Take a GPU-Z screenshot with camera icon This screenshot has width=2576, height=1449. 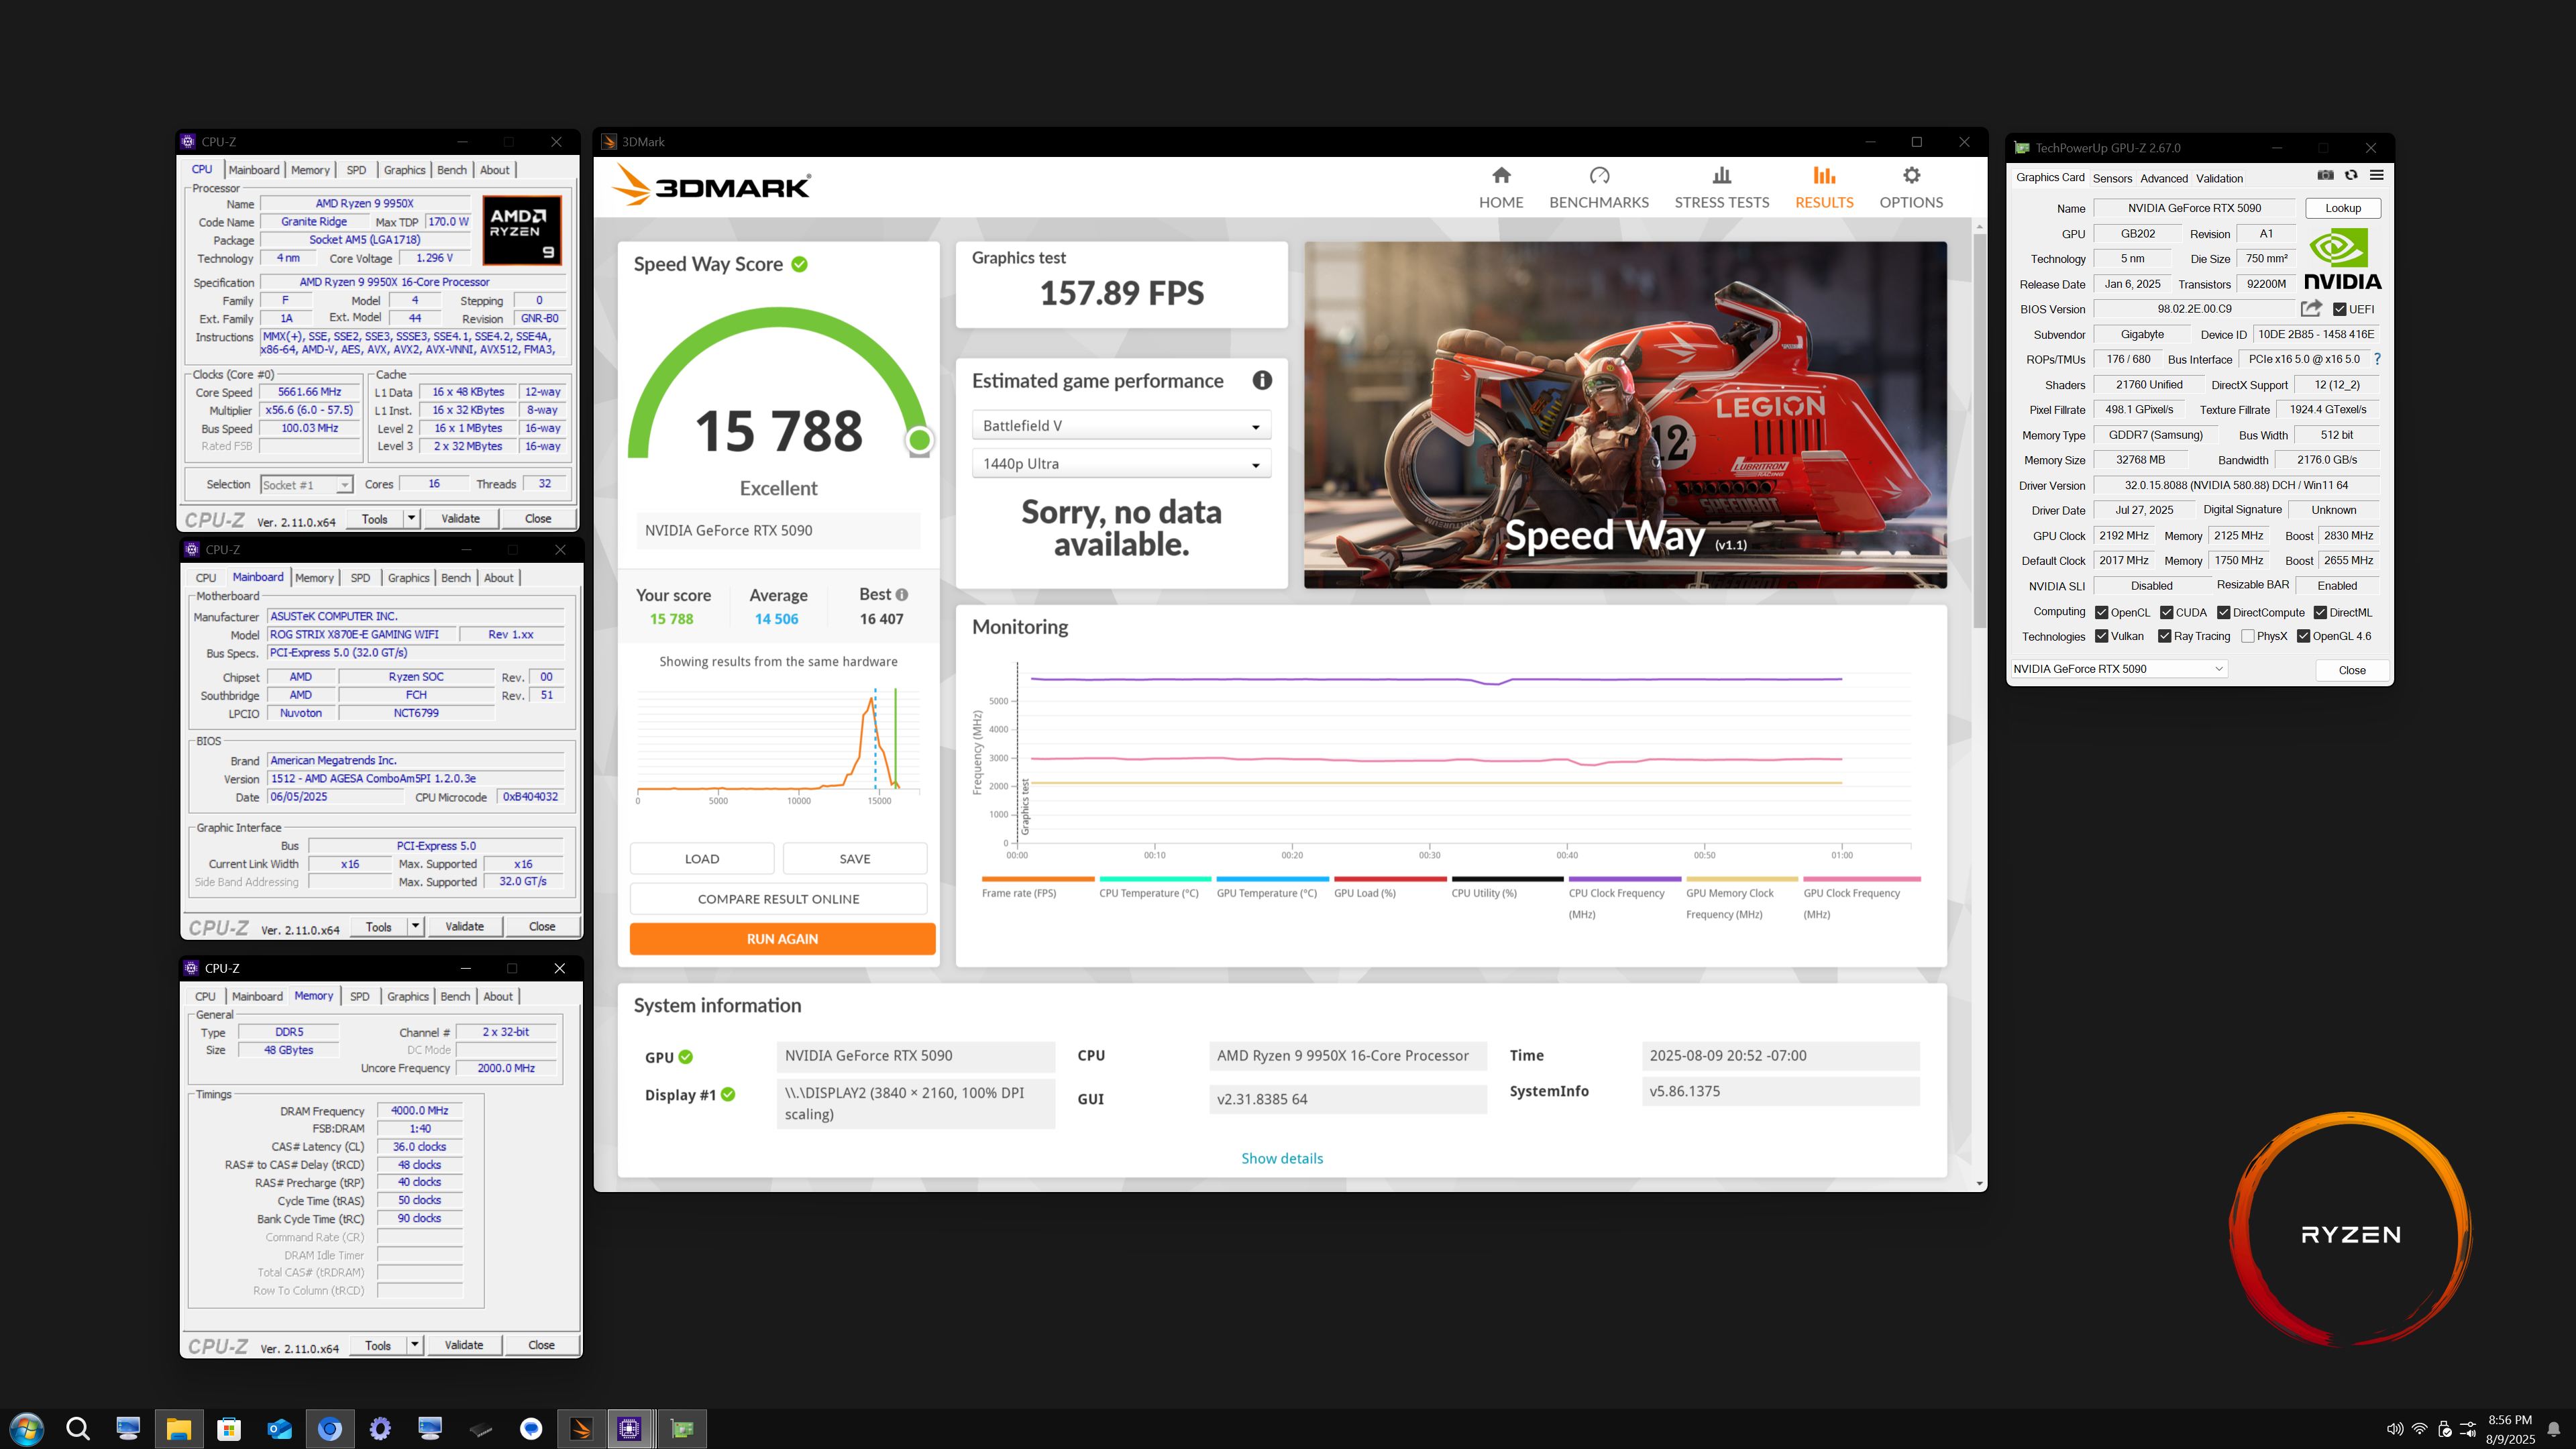2325,175
